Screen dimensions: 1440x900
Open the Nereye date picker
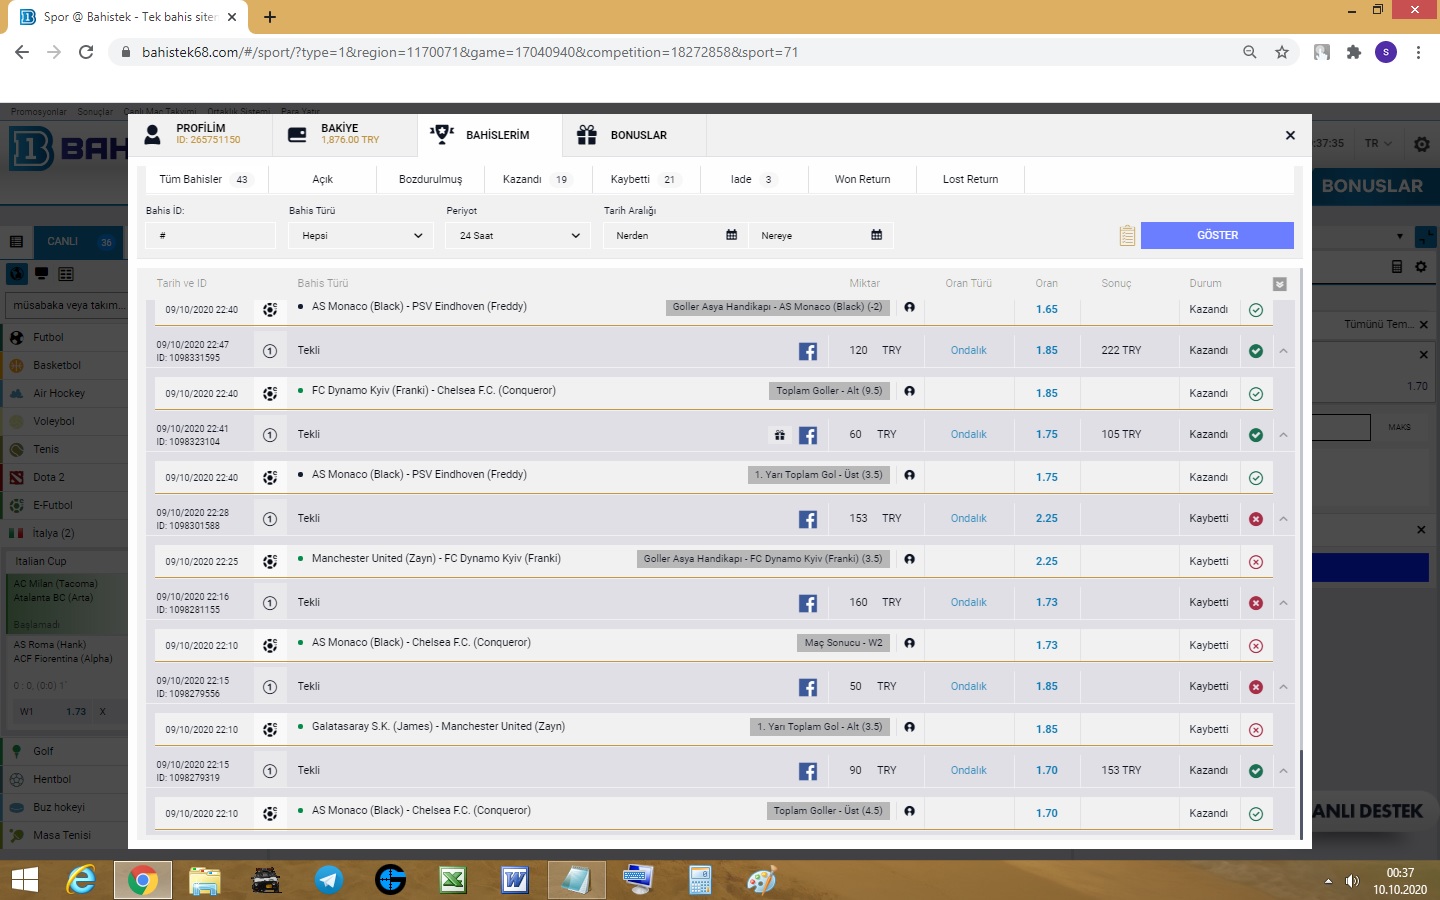(x=820, y=236)
